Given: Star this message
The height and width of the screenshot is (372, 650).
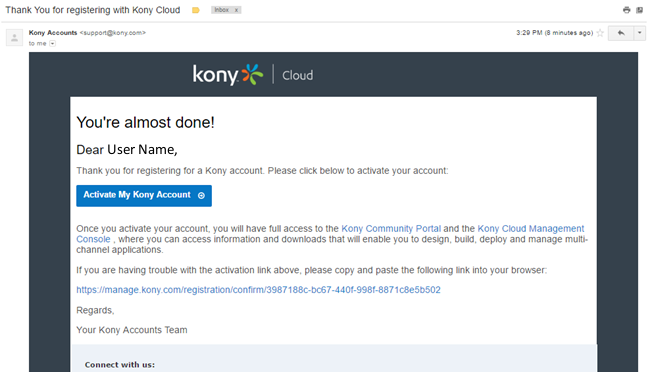Looking at the screenshot, I should (600, 33).
